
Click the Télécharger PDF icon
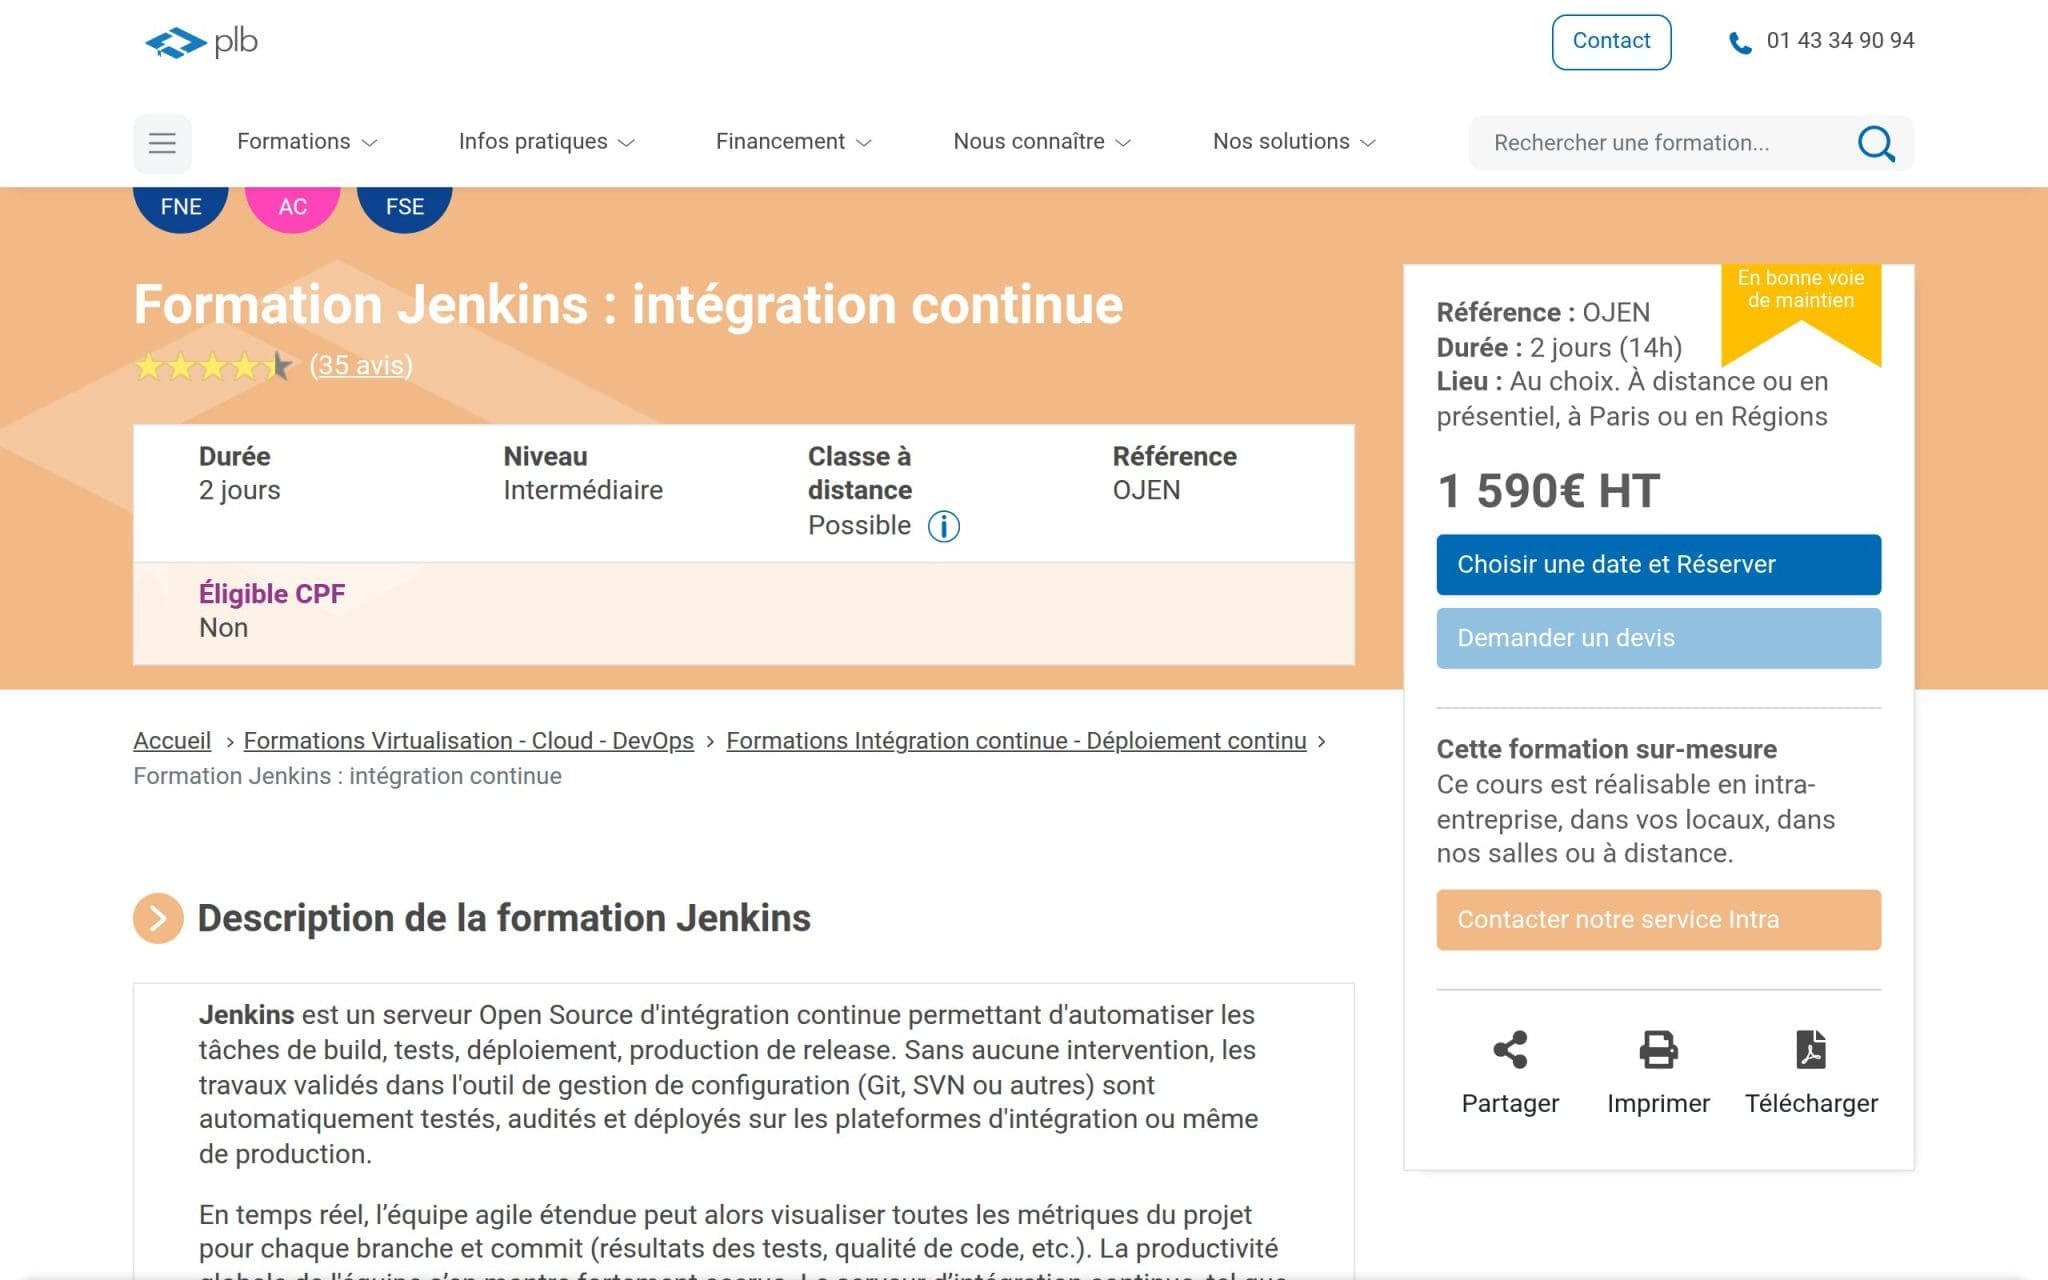tap(1811, 1049)
